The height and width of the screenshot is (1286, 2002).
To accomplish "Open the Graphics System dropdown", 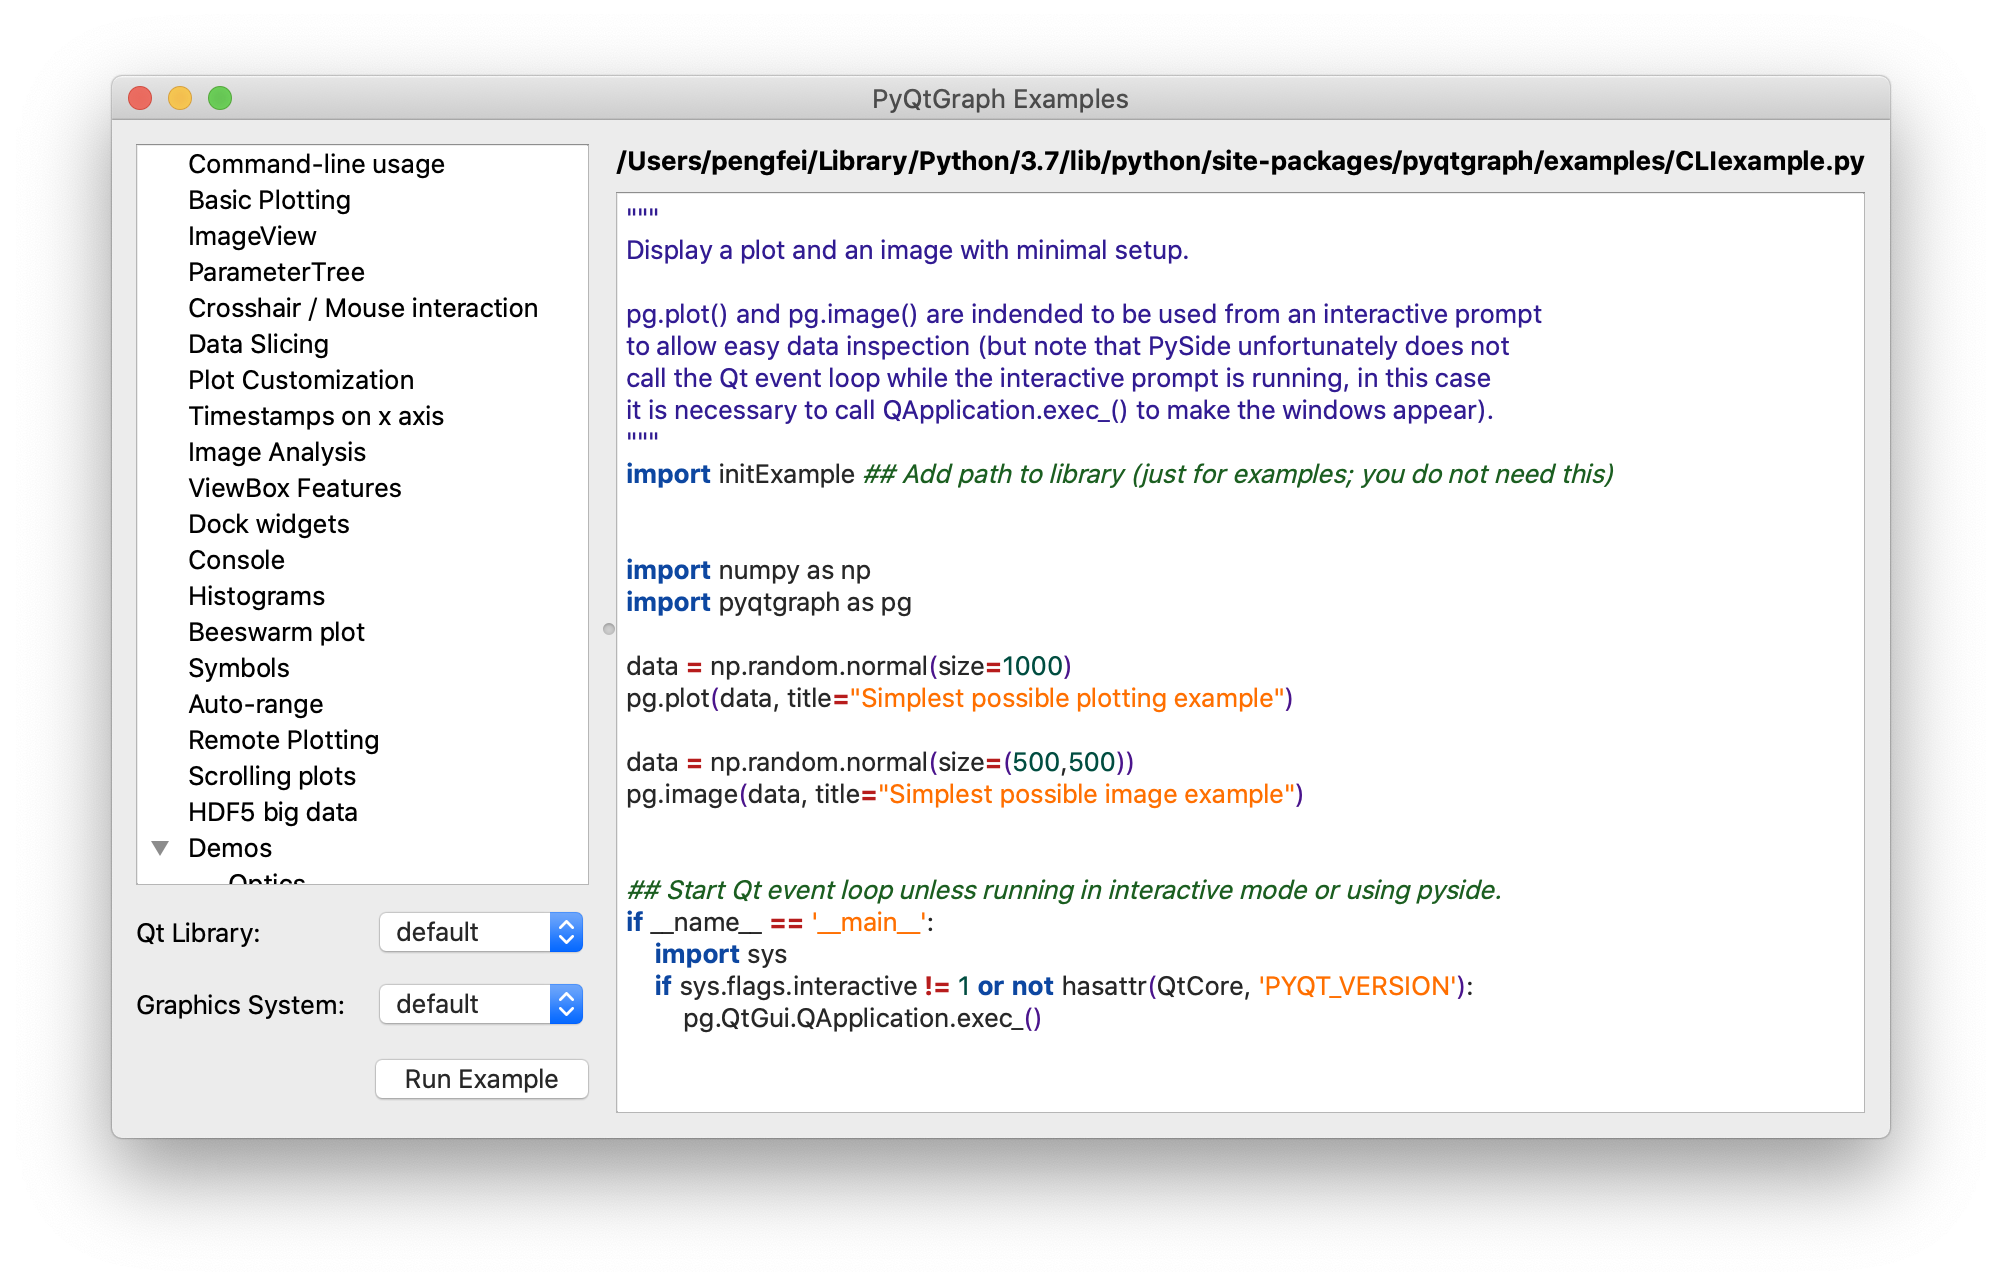I will click(x=481, y=1004).
